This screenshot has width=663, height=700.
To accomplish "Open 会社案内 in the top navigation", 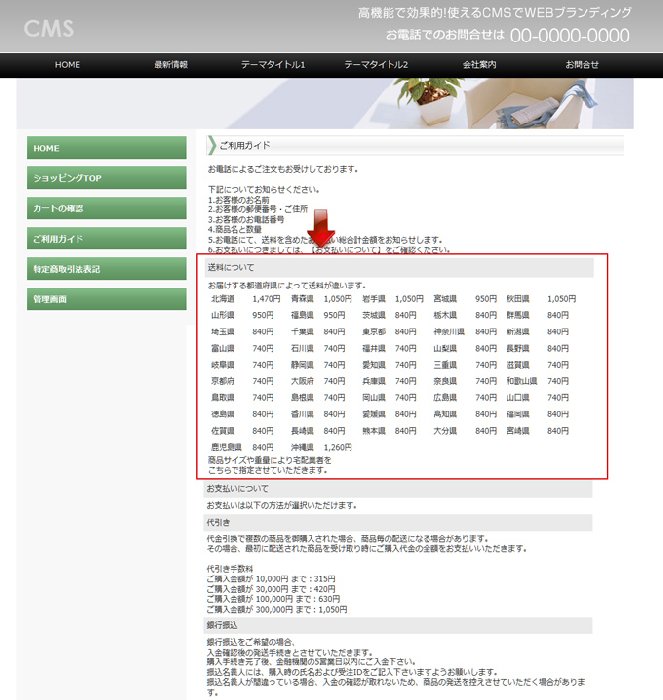I will pyautogui.click(x=479, y=65).
